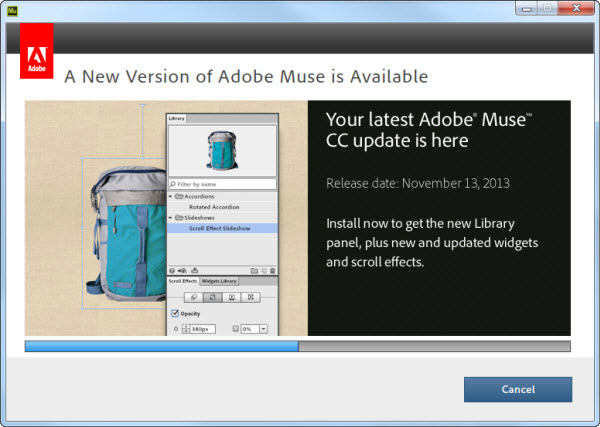Click 'Release date: November 13, 2013' text
Image resolution: width=600 pixels, height=427 pixels.
[x=418, y=183]
